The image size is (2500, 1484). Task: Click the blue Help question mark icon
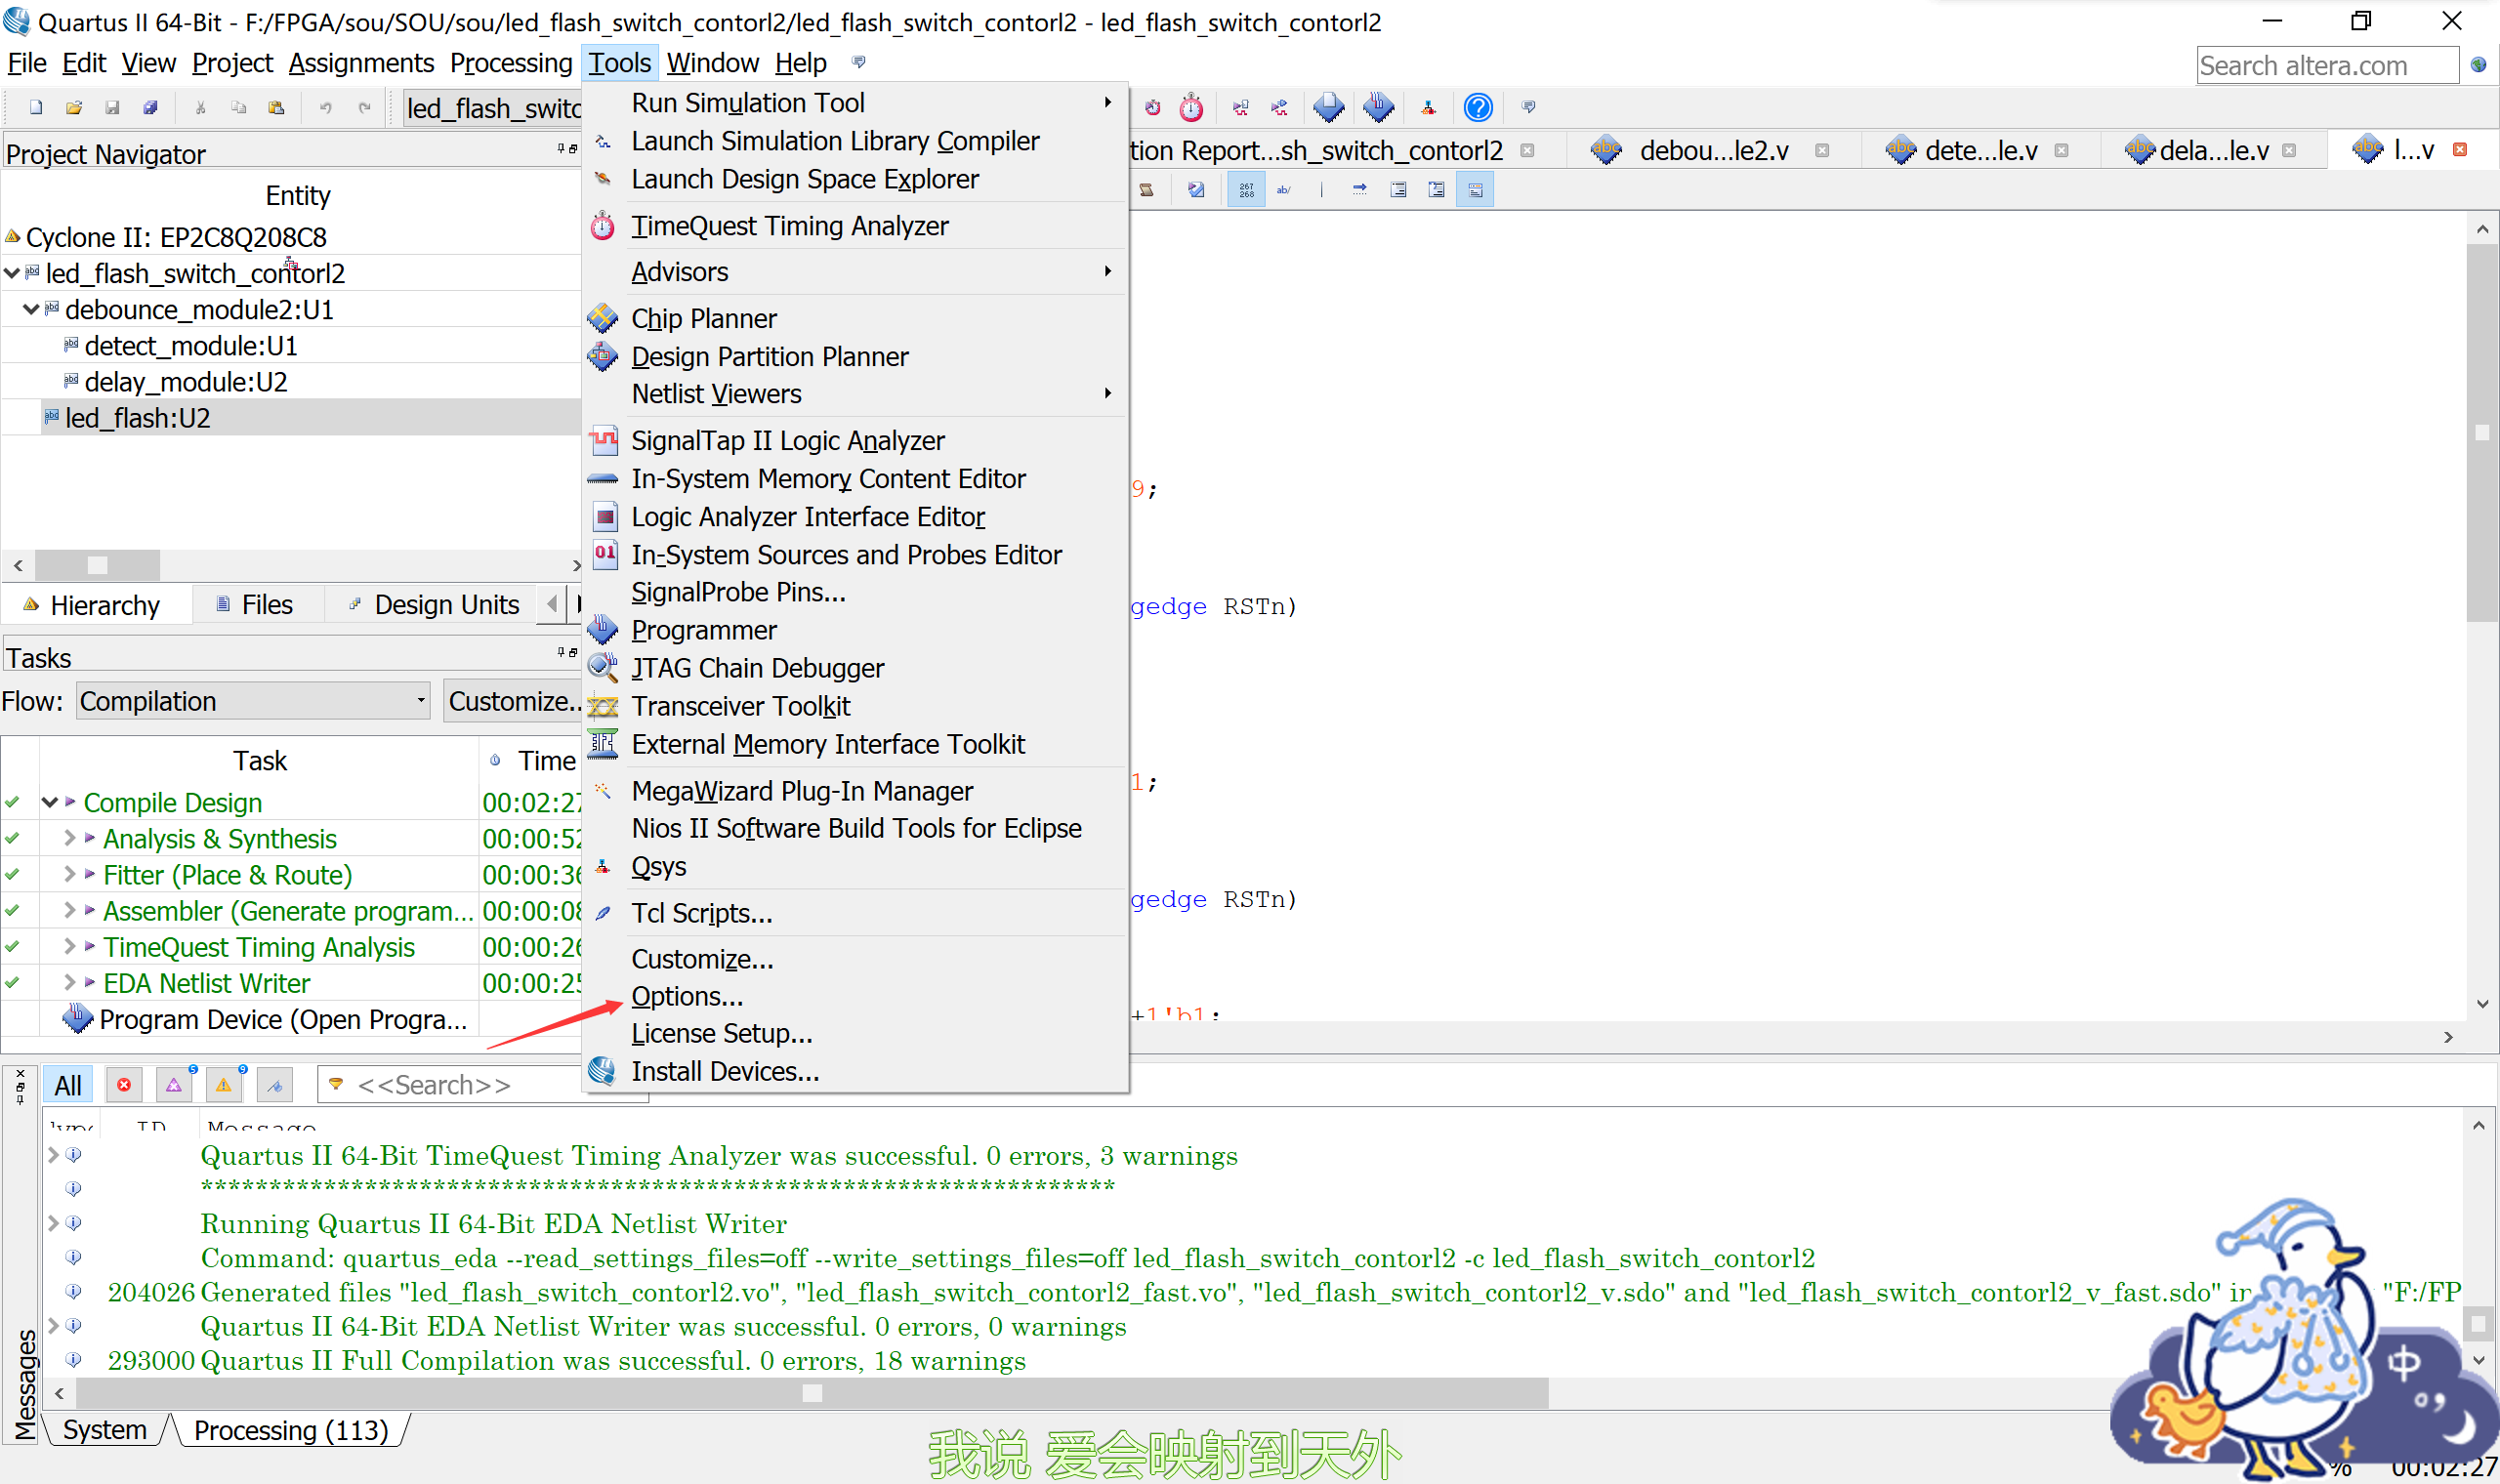(1477, 107)
